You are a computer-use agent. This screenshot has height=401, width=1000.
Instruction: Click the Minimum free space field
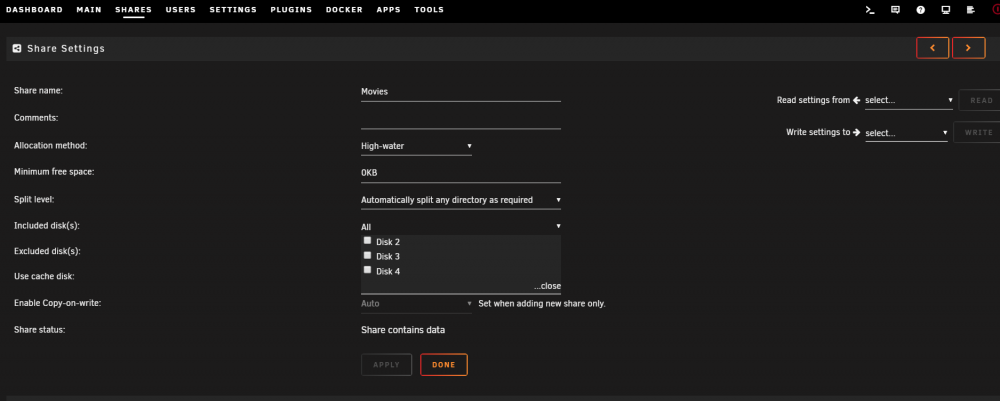coord(460,173)
